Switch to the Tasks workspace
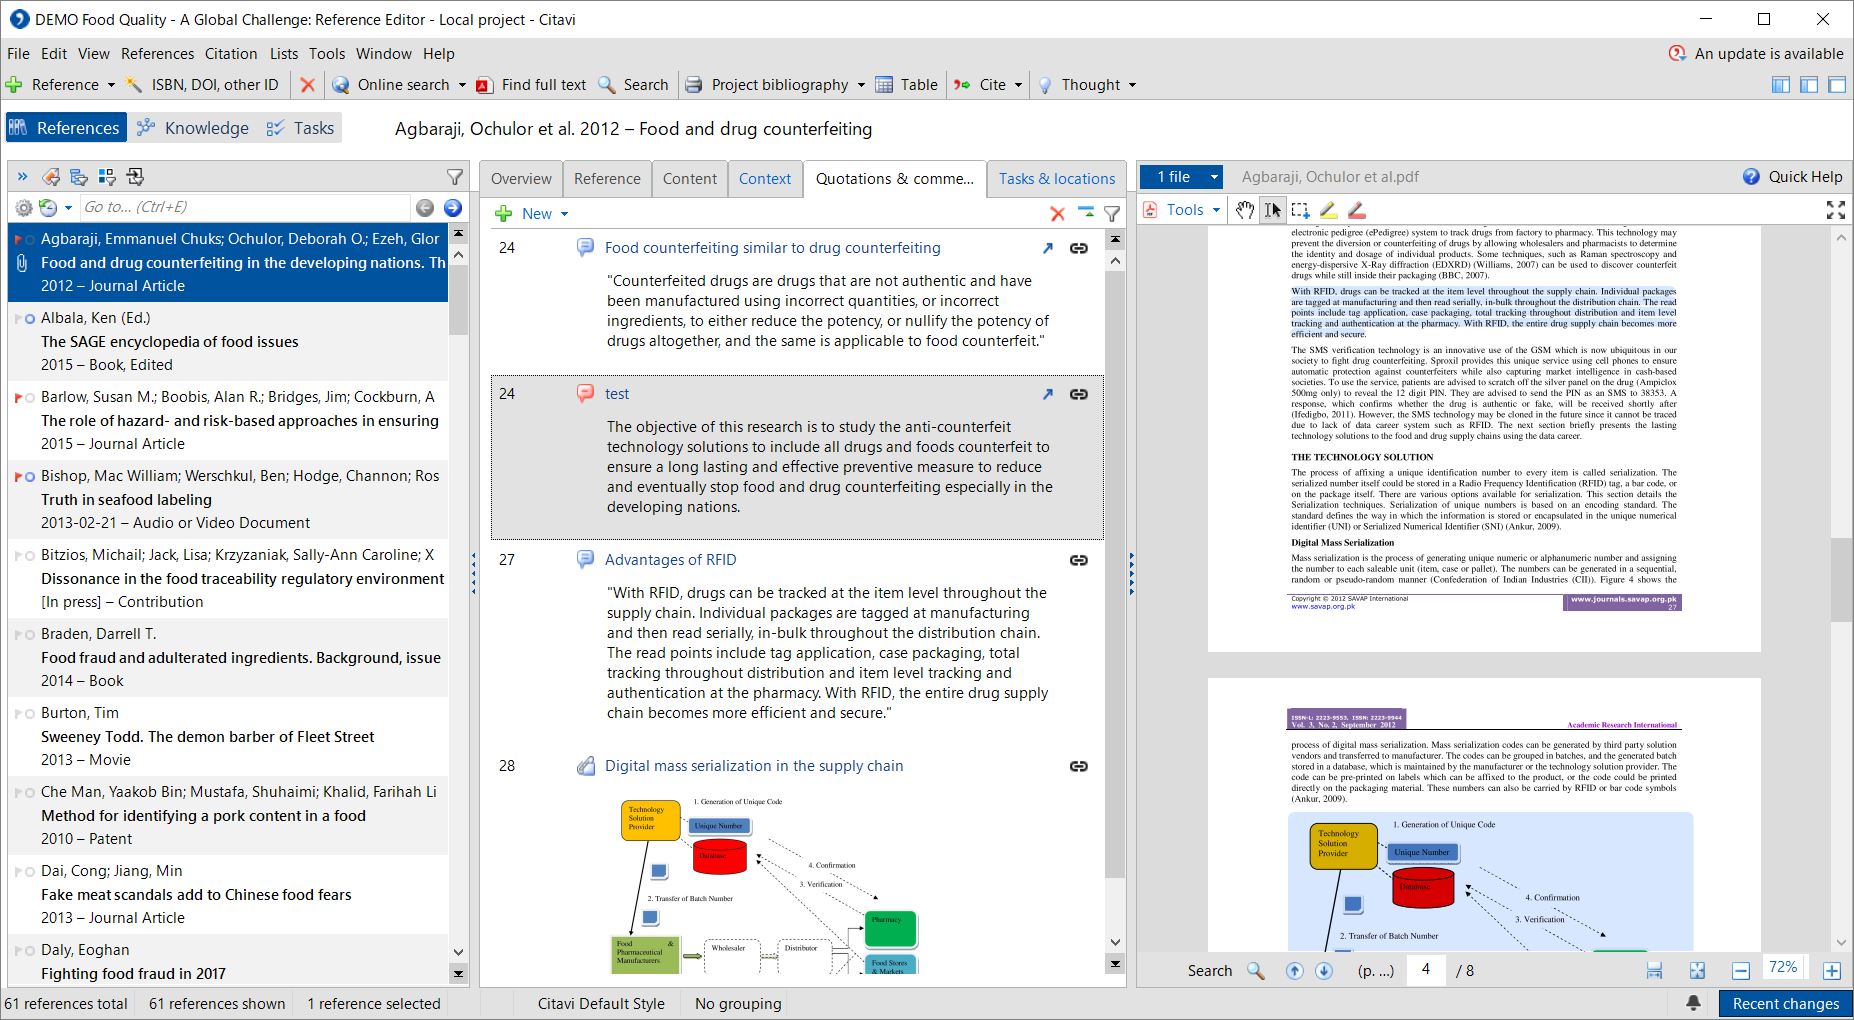 pos(300,128)
